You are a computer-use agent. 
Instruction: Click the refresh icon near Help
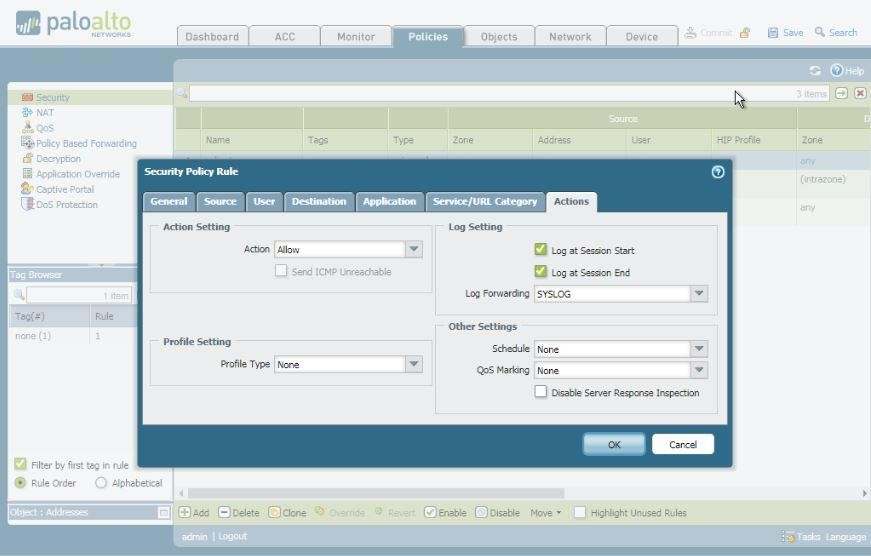[815, 71]
